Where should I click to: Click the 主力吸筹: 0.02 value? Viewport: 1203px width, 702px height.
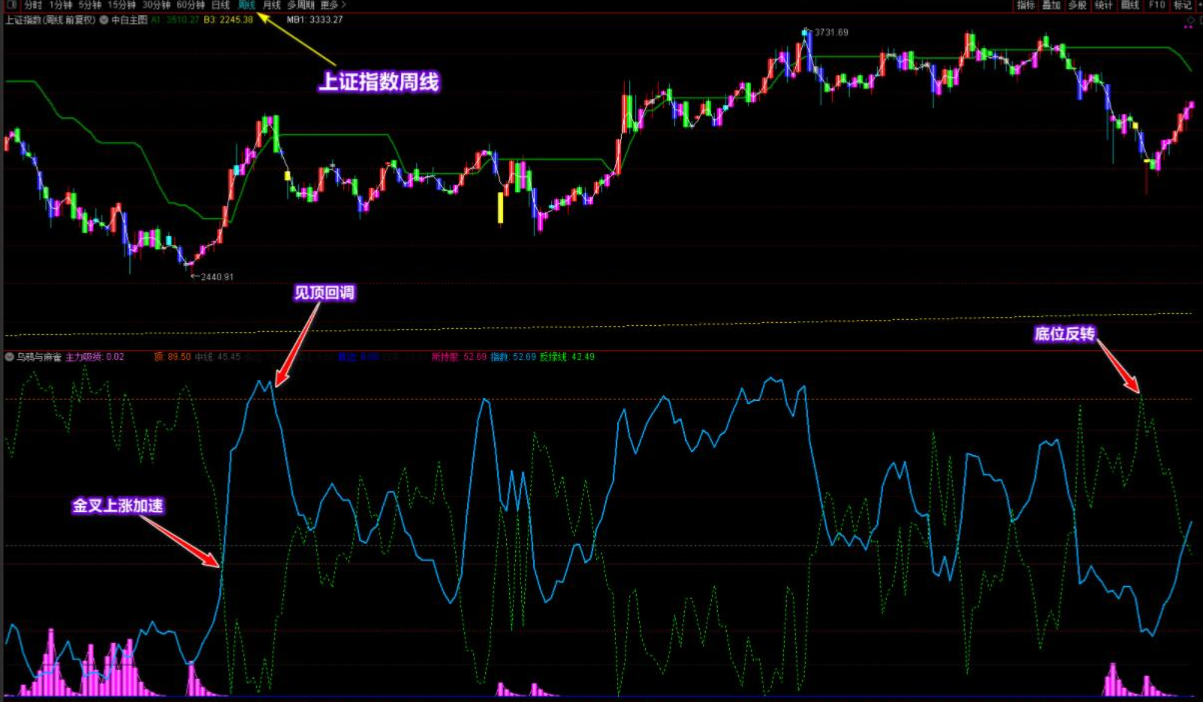click(95, 357)
